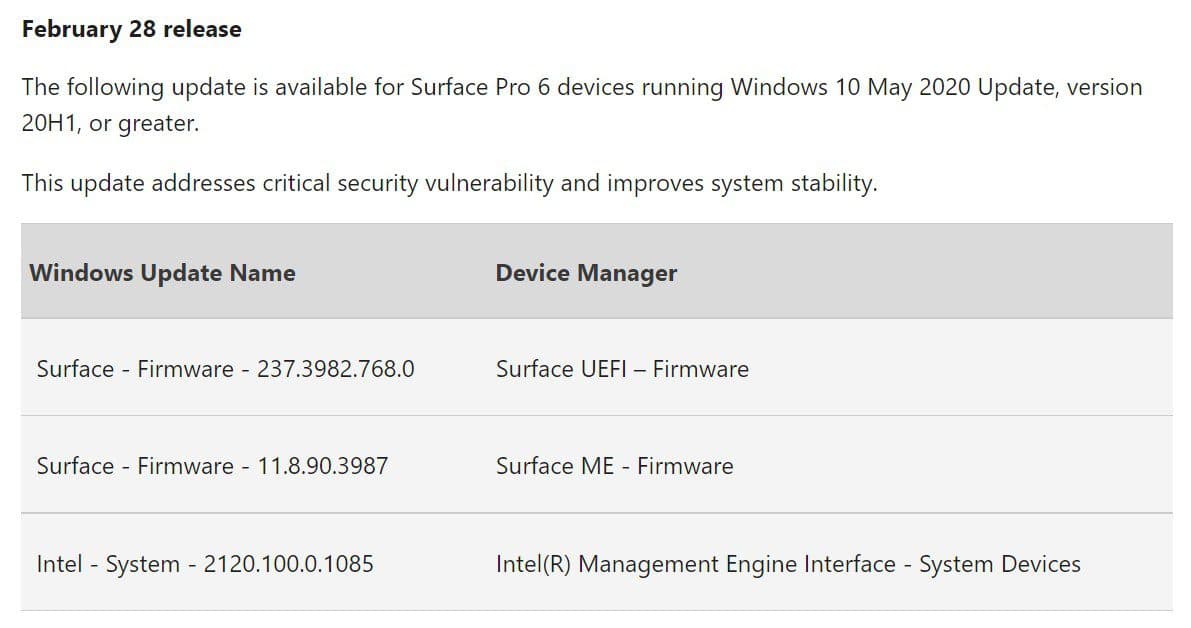This screenshot has height=628, width=1191.
Task: Click the version number 2120.100.0.1085
Action: pyautogui.click(x=289, y=563)
